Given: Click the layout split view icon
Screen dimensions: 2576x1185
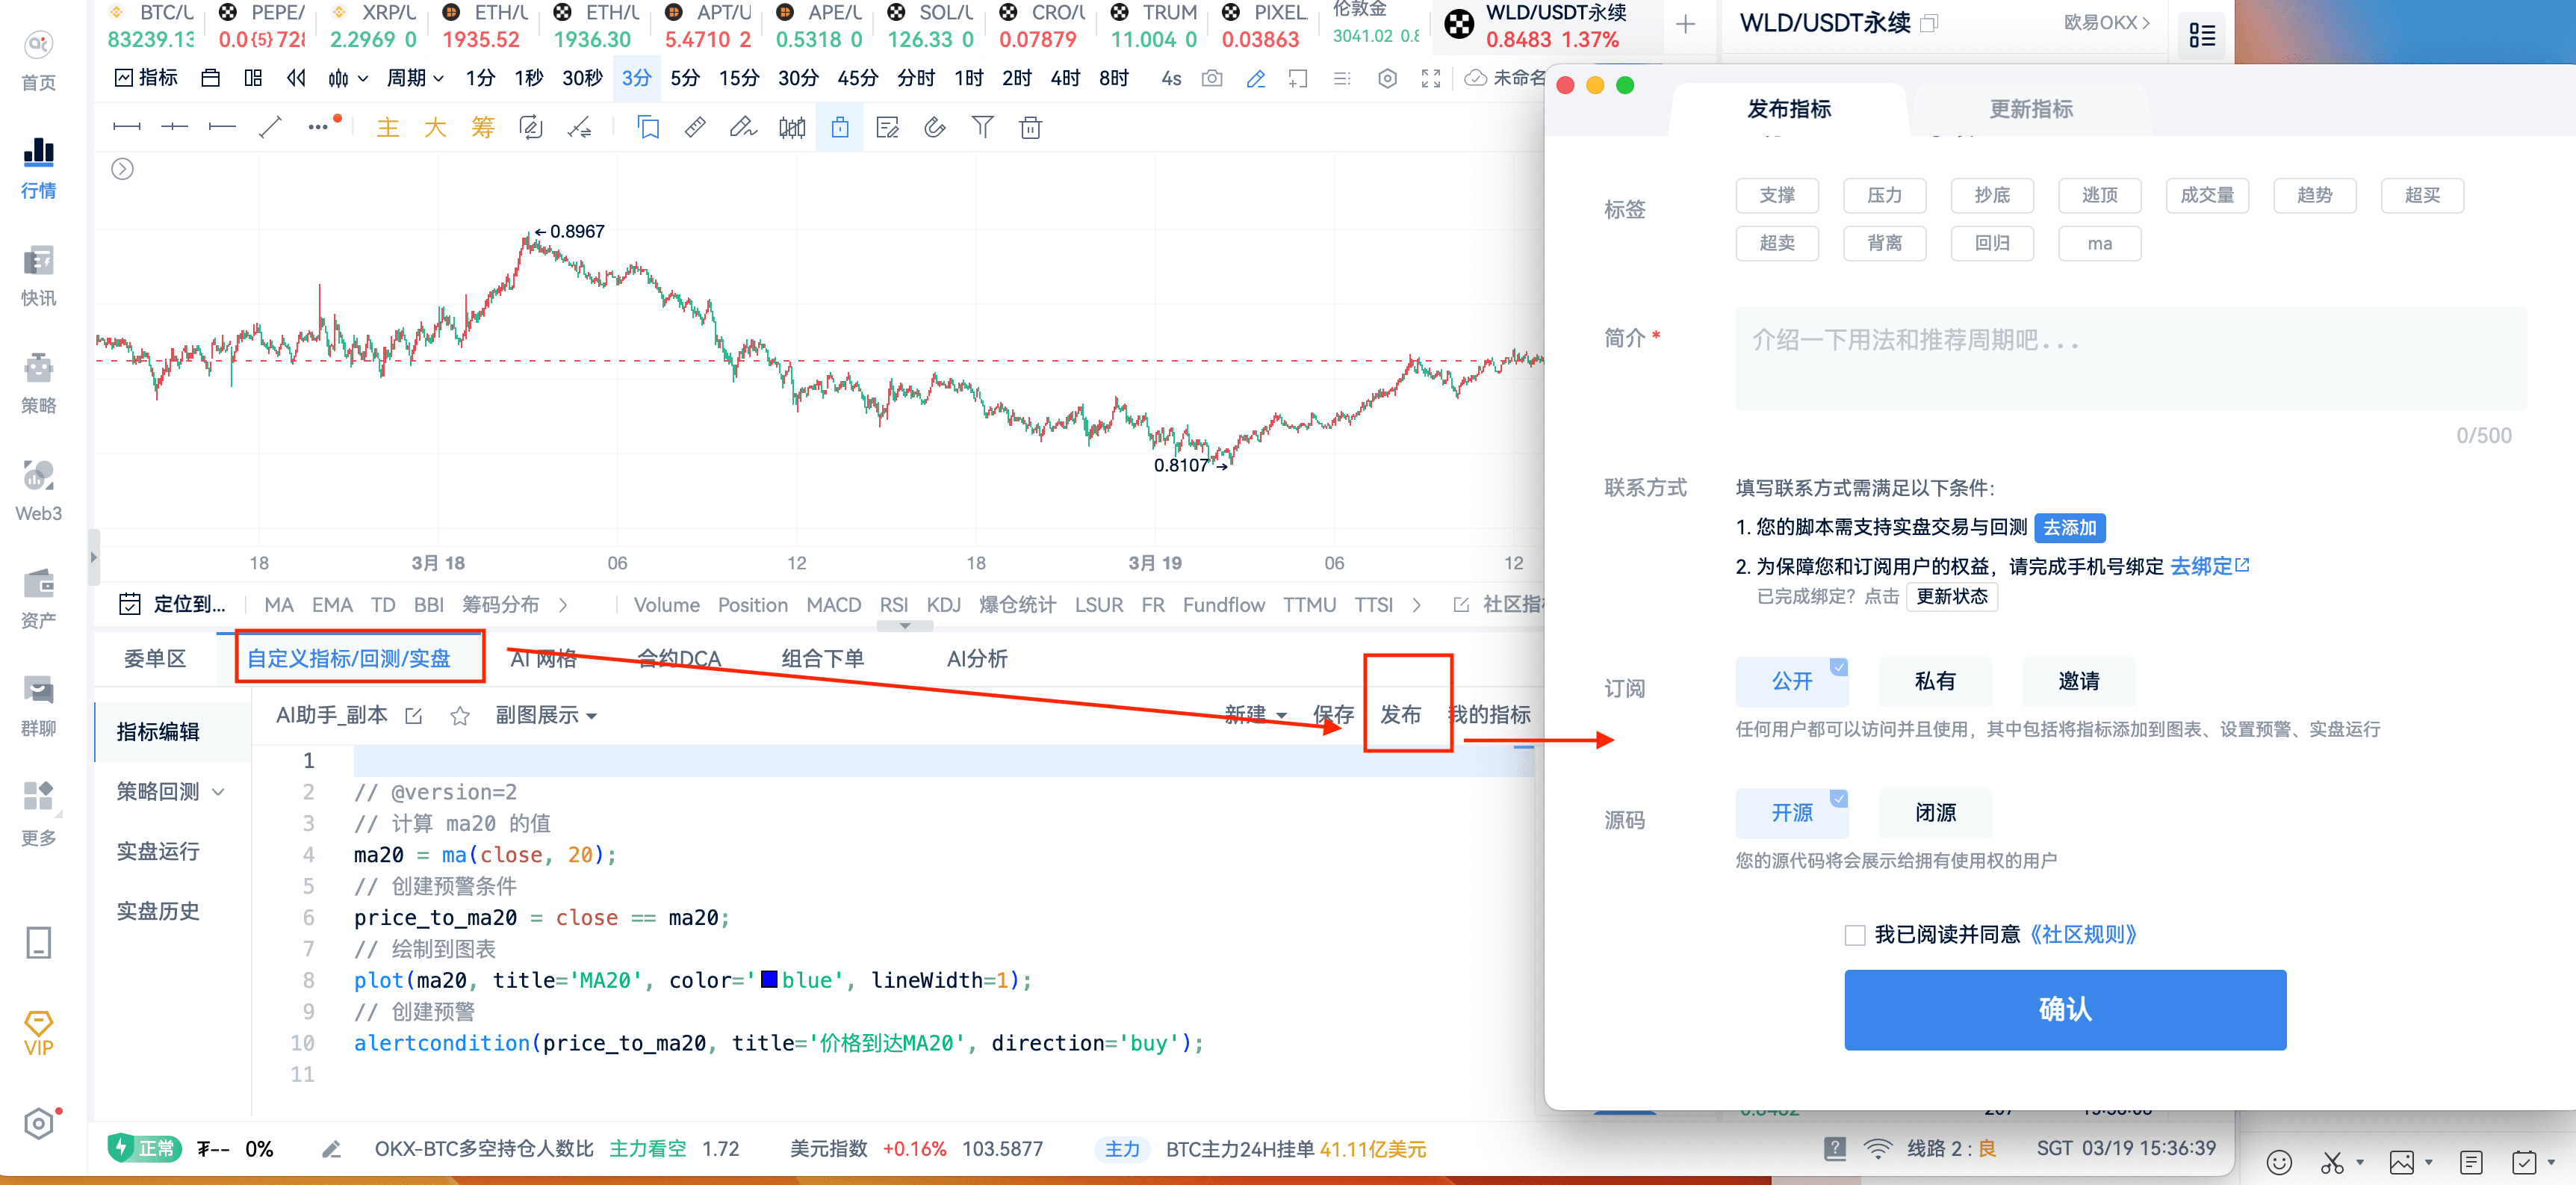Looking at the screenshot, I should pyautogui.click(x=253, y=78).
